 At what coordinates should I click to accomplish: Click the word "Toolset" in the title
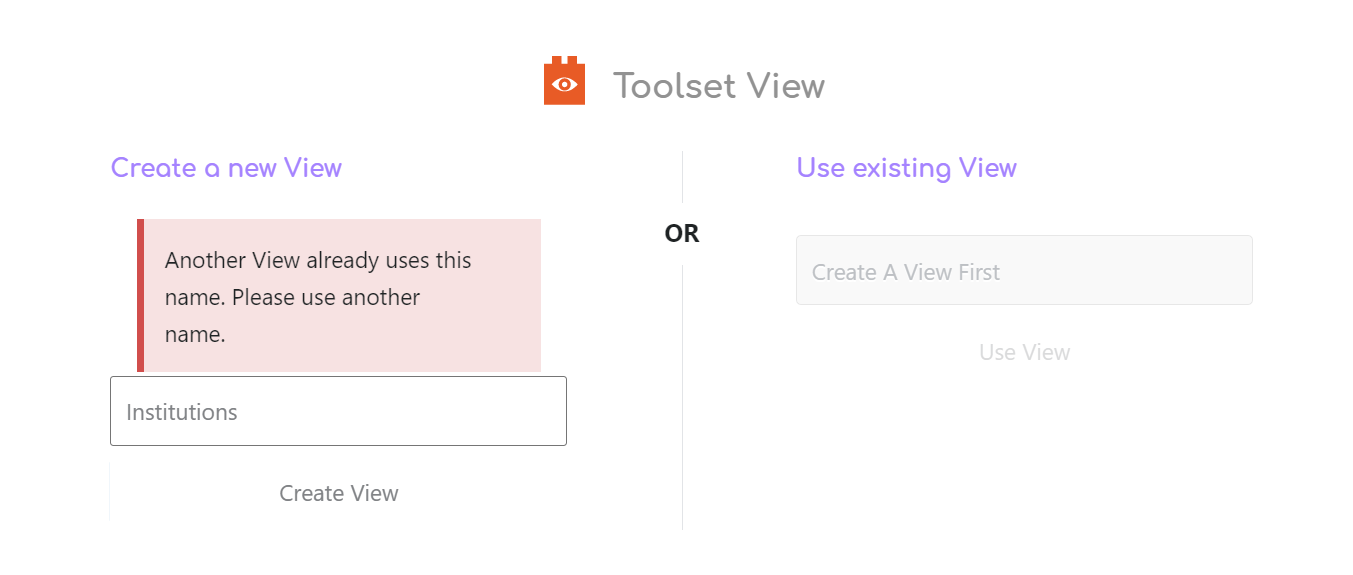(x=675, y=86)
